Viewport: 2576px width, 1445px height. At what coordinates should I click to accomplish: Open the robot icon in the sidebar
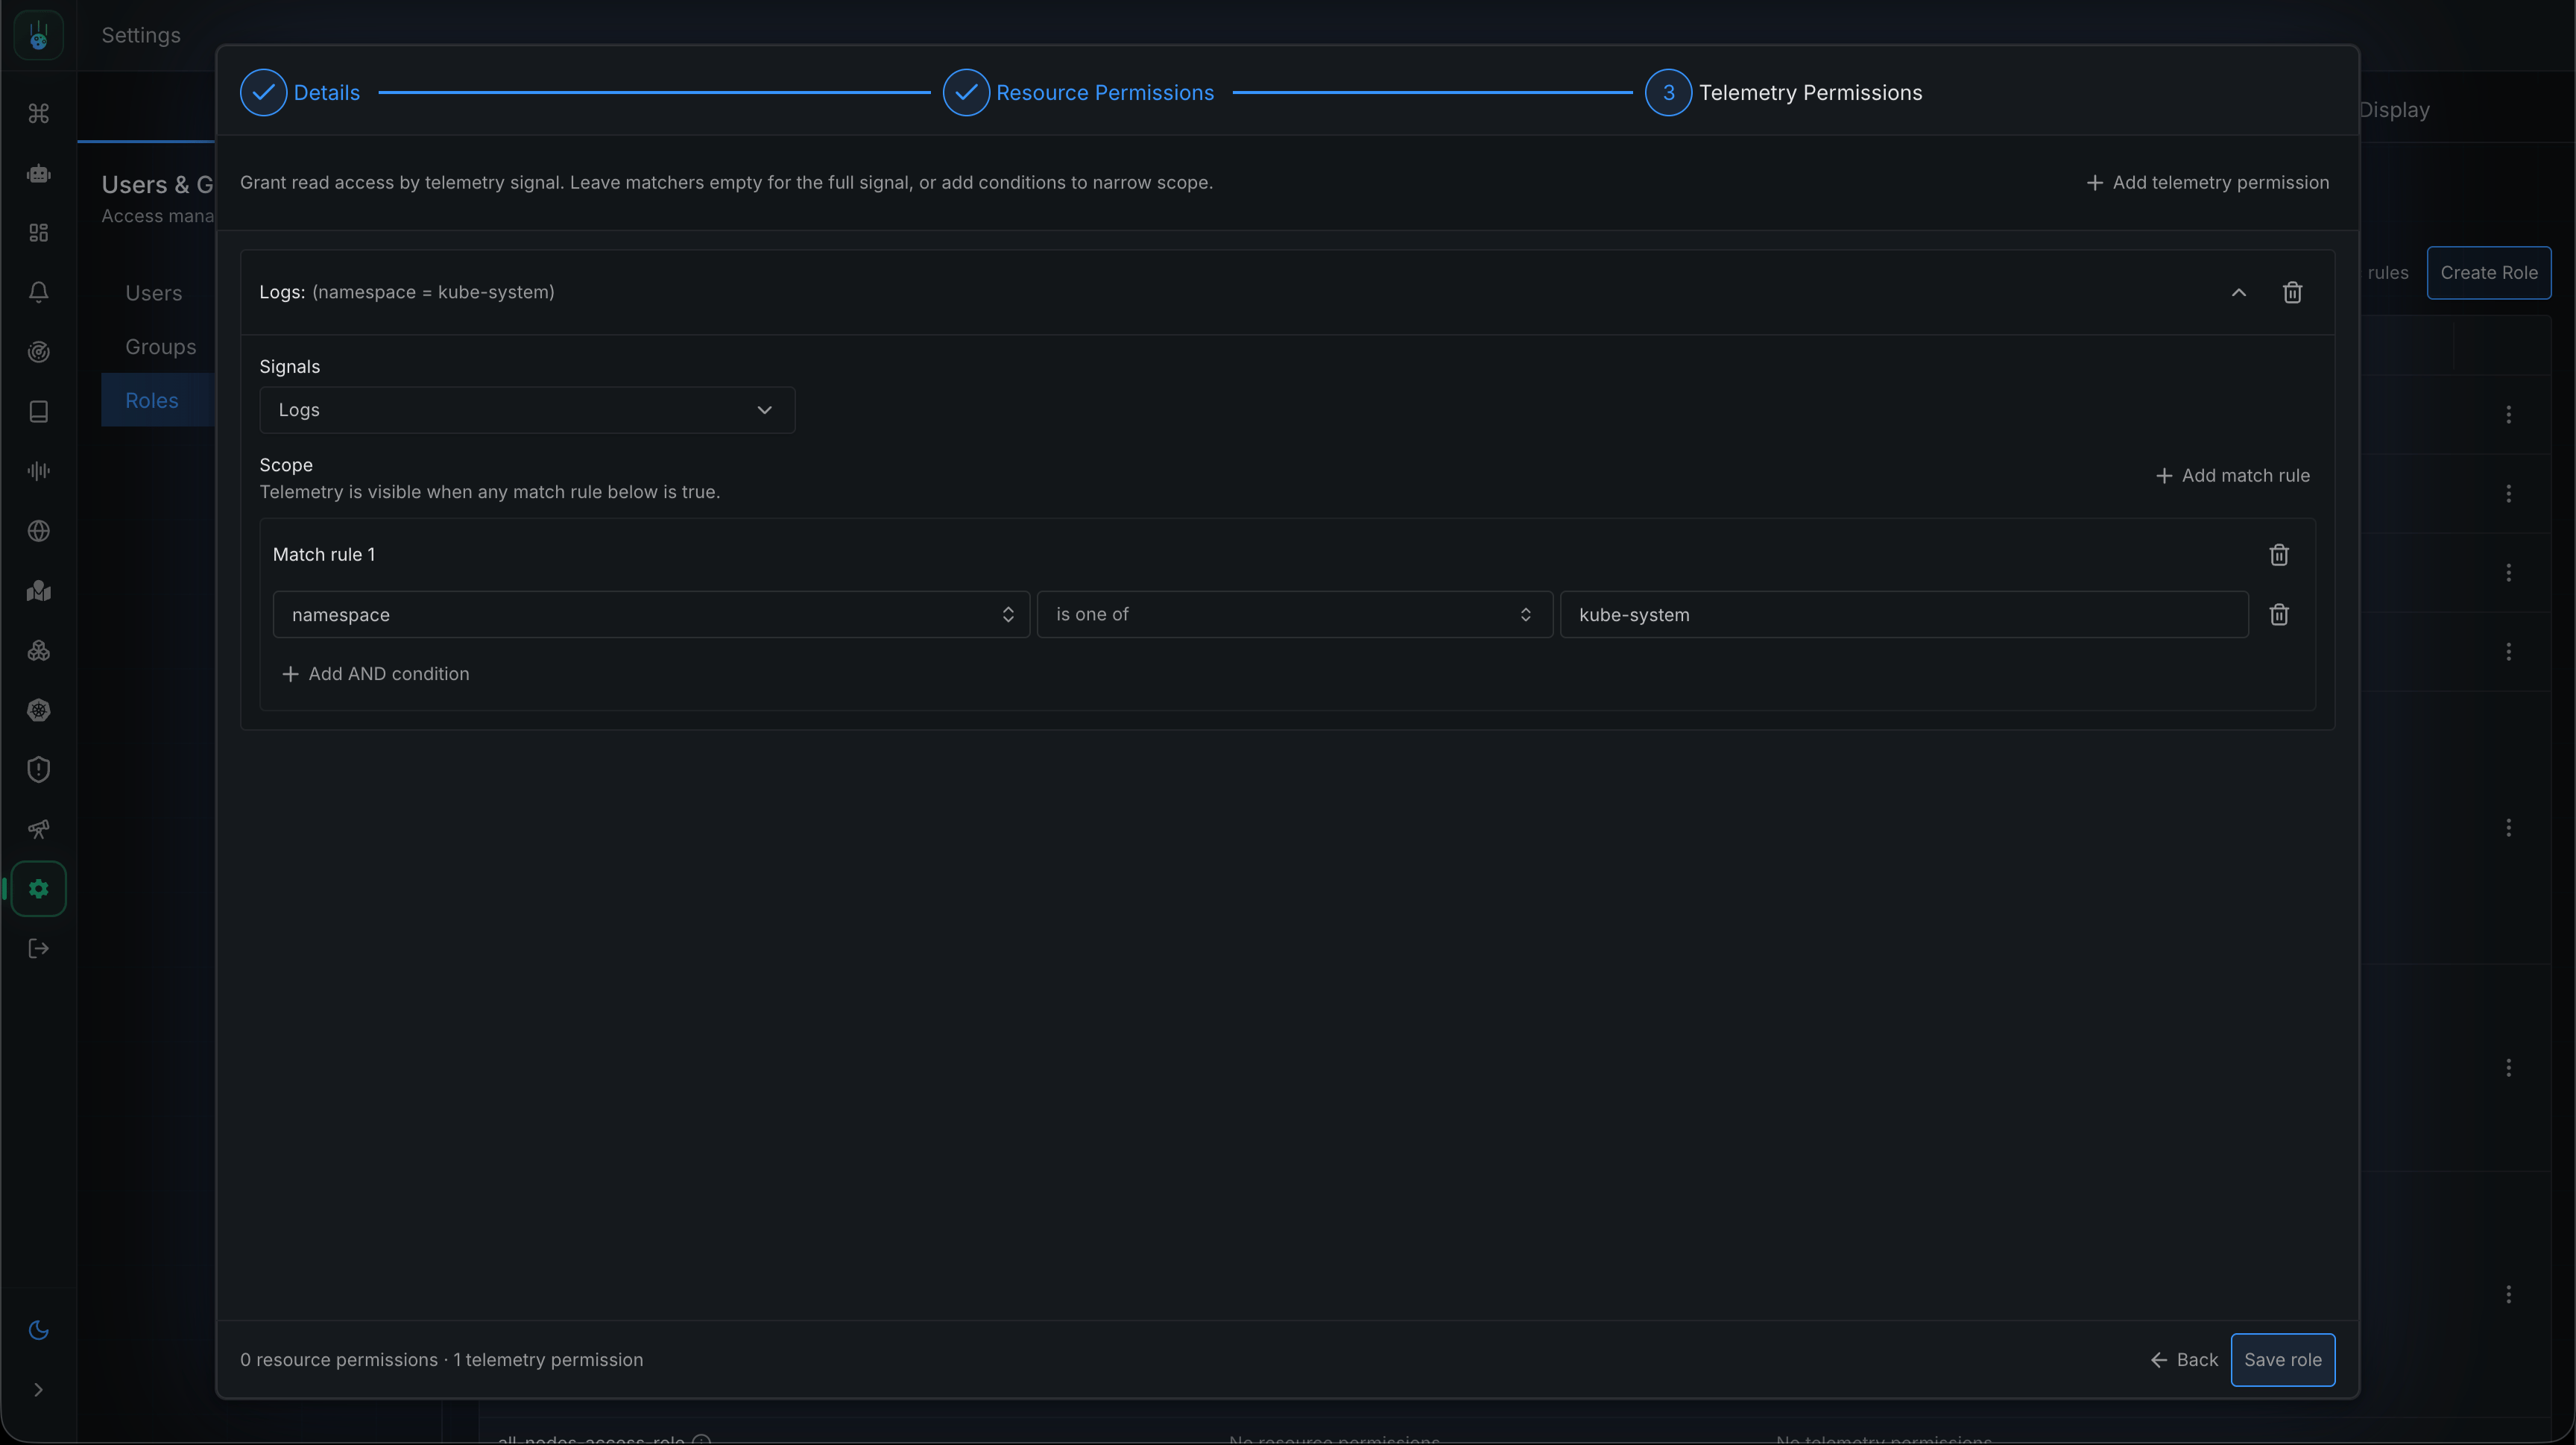[38, 174]
